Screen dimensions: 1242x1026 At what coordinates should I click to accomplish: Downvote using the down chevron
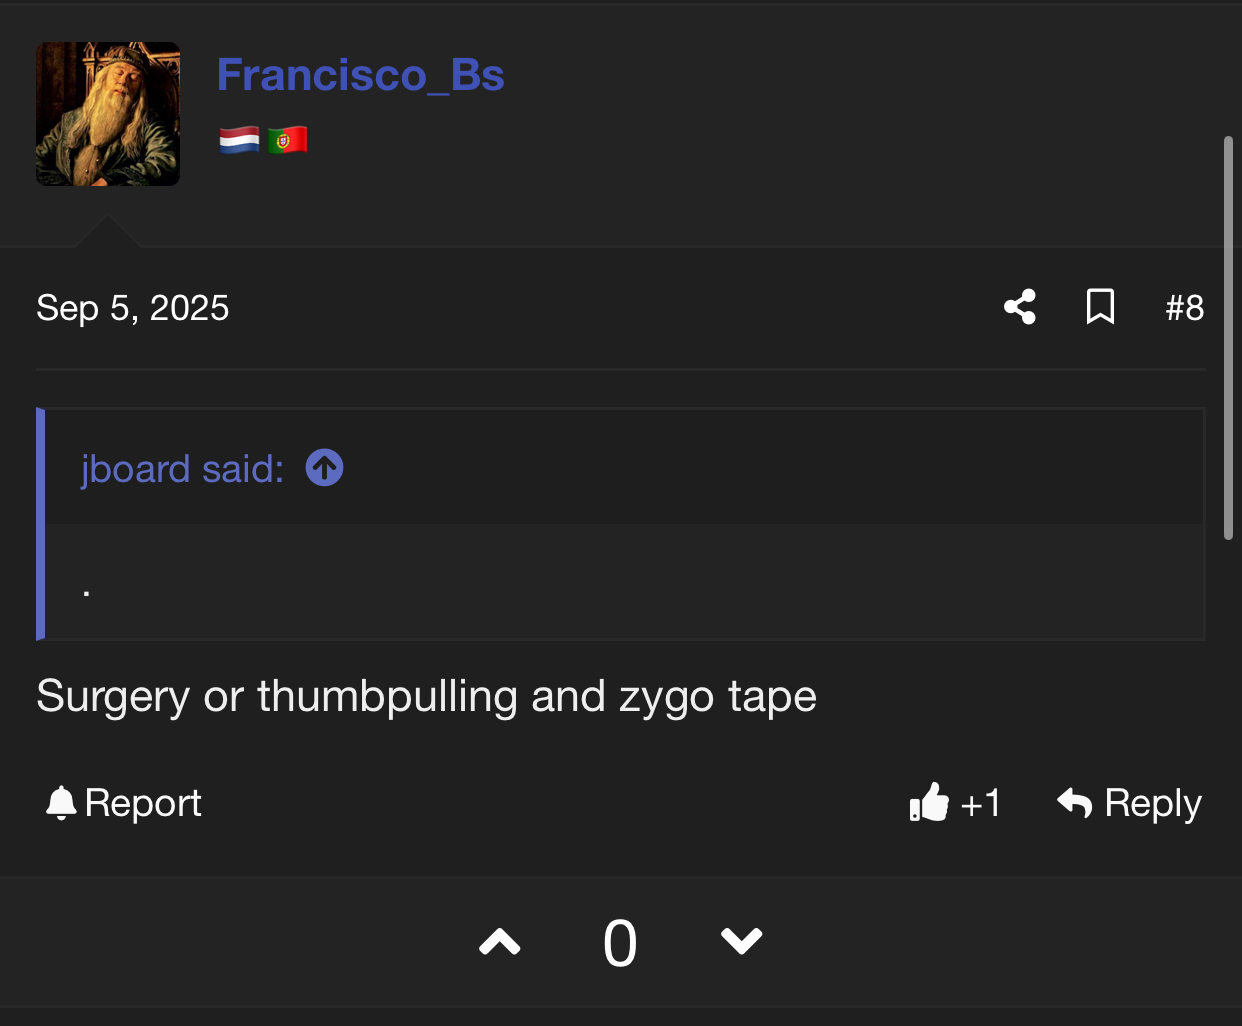(x=741, y=942)
